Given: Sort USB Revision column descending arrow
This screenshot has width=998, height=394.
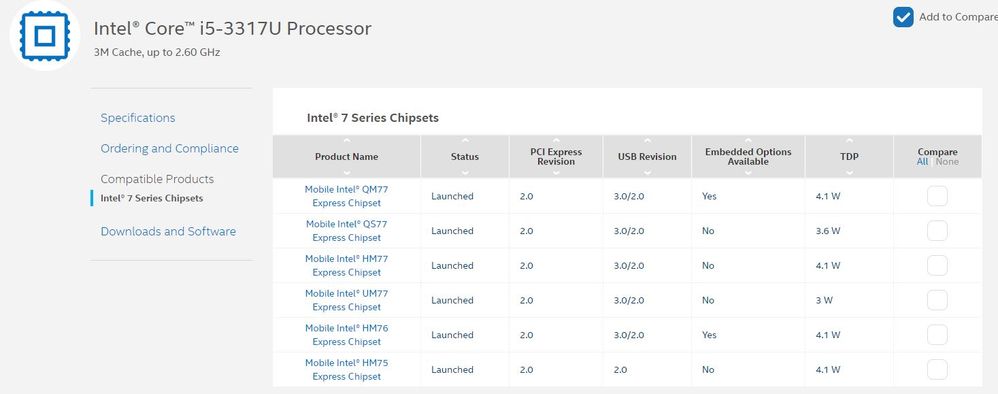Looking at the screenshot, I should 647,172.
